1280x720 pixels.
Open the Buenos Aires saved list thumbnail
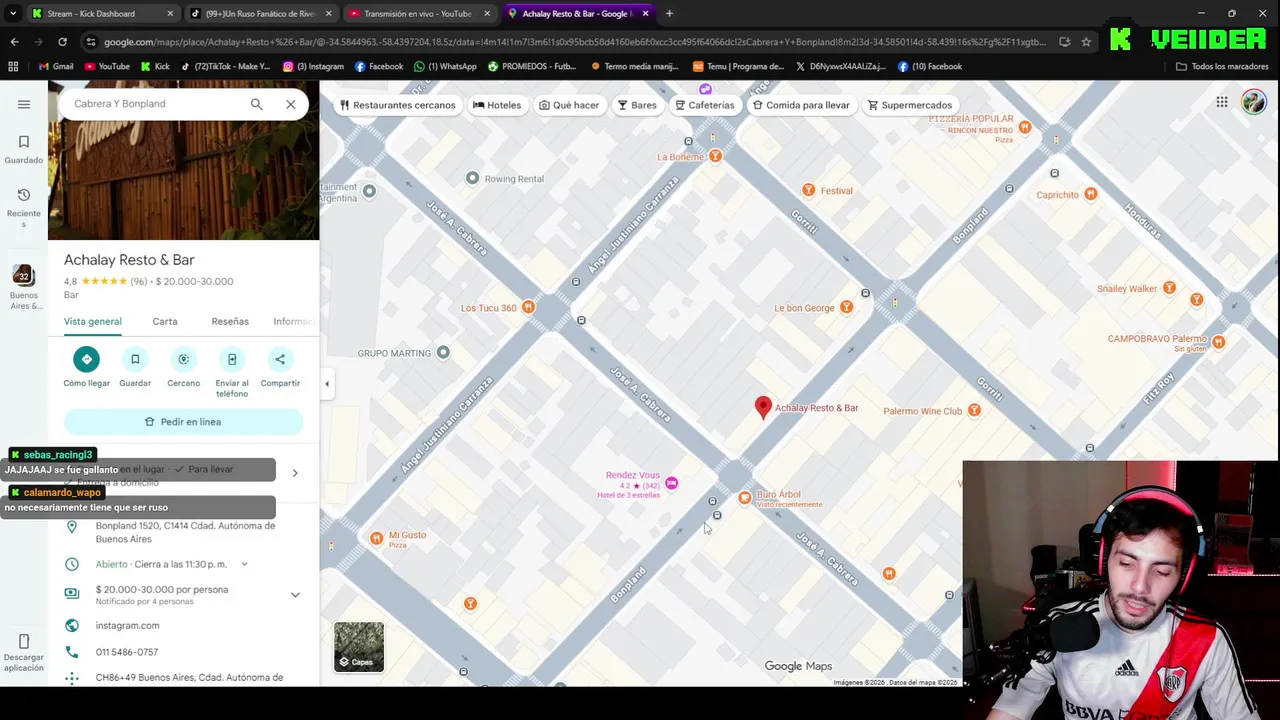pos(24,276)
